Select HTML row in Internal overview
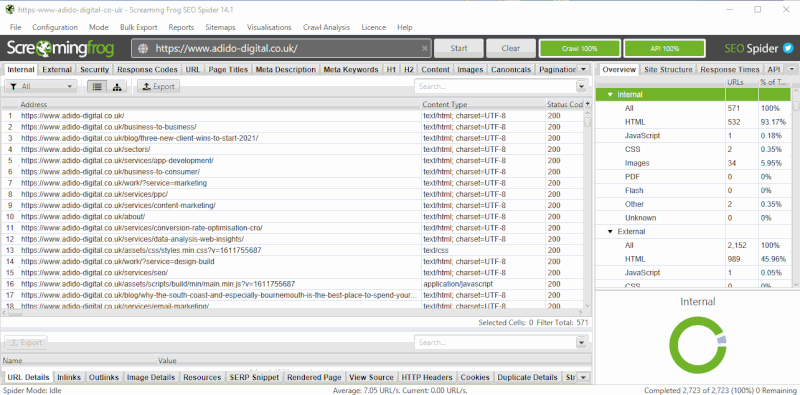This screenshot has width=800, height=395. tap(694, 122)
